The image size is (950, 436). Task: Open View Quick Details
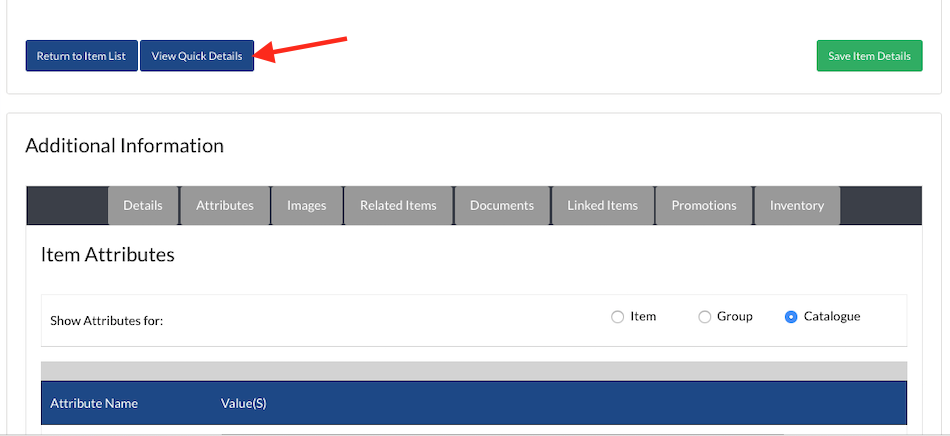pos(197,56)
